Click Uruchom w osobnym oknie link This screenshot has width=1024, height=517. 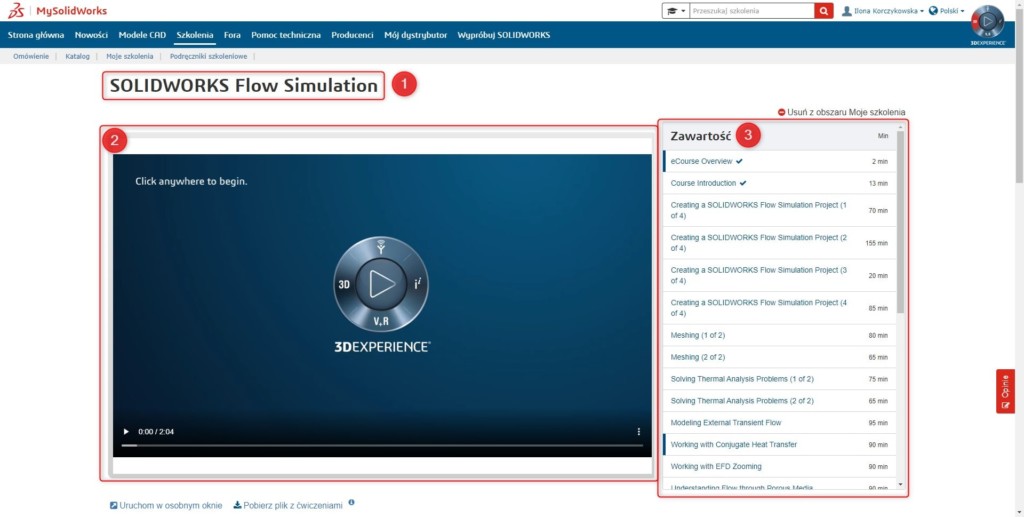pos(166,505)
